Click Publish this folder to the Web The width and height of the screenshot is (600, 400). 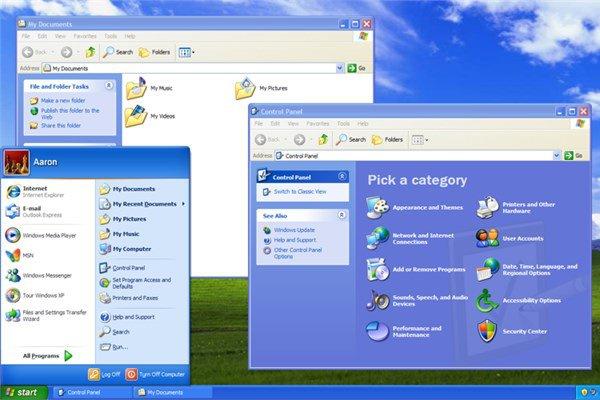(70, 113)
